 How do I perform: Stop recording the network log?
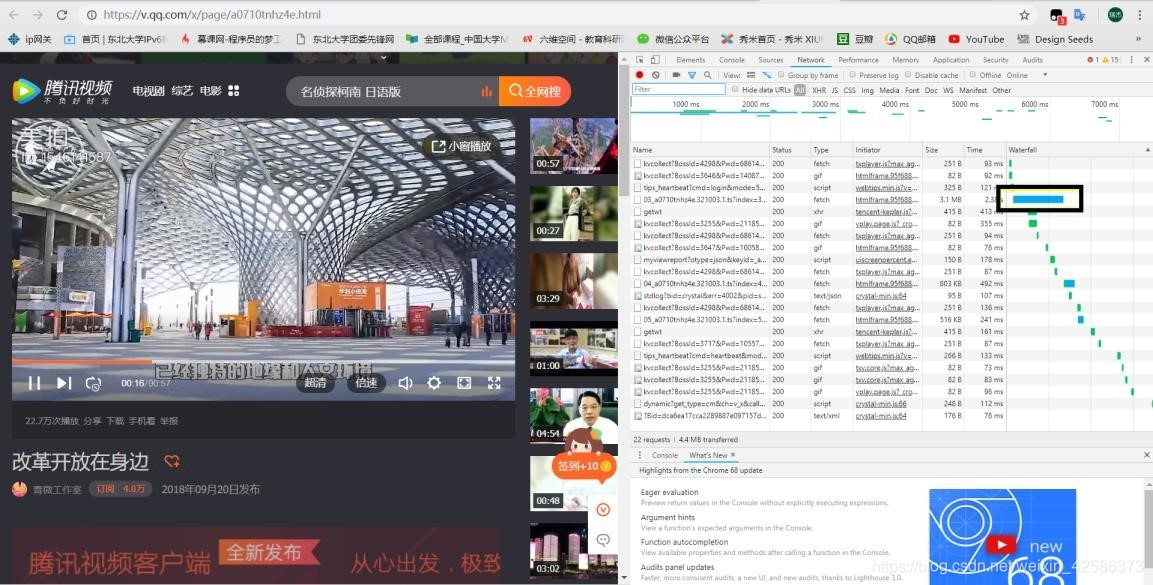(640, 75)
